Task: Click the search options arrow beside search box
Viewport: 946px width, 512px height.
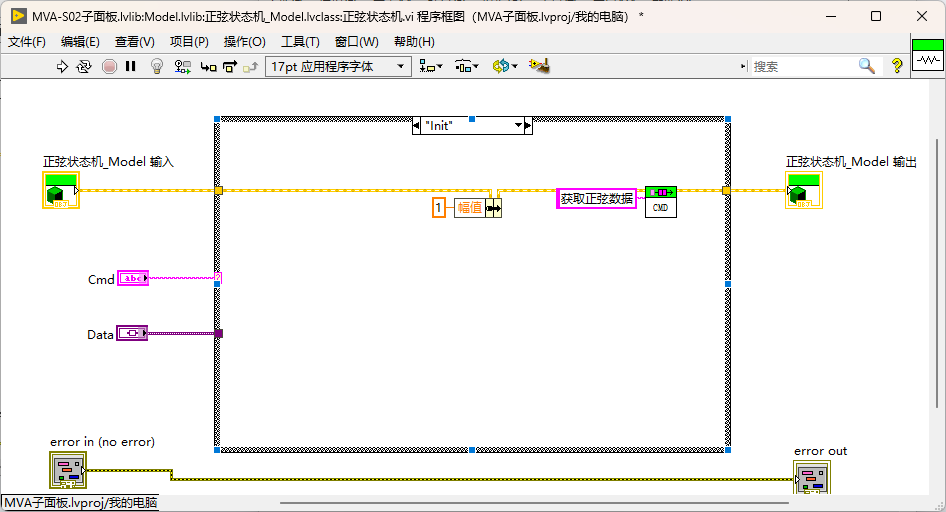Action: (x=744, y=66)
